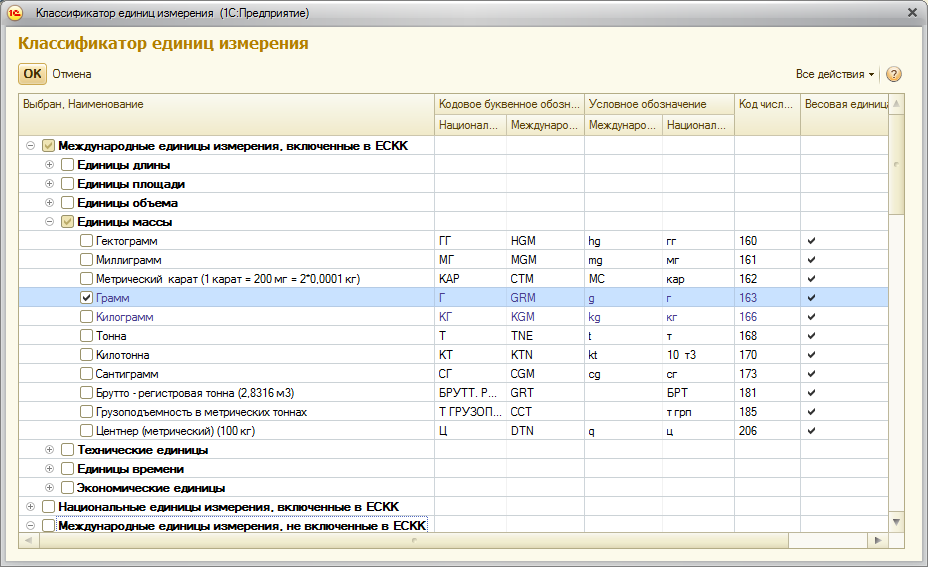This screenshot has height=567, width=928.
Task: Open the Все действия menu
Action: click(834, 74)
